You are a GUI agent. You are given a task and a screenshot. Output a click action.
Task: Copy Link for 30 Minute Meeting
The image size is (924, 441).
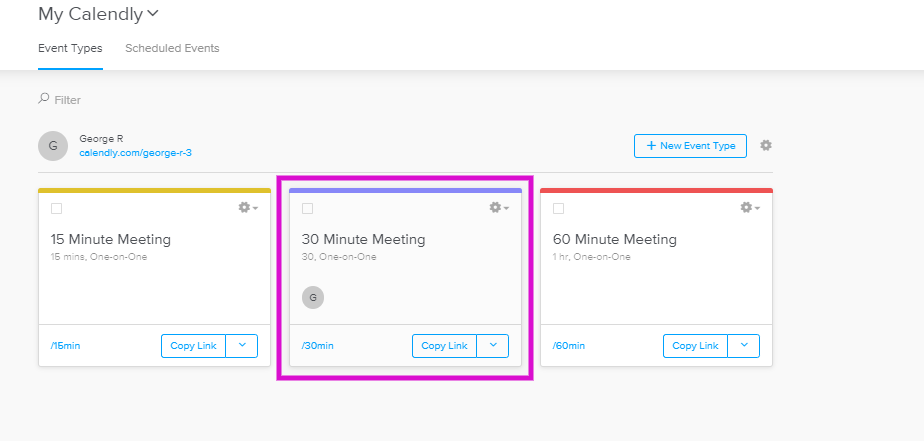point(444,345)
